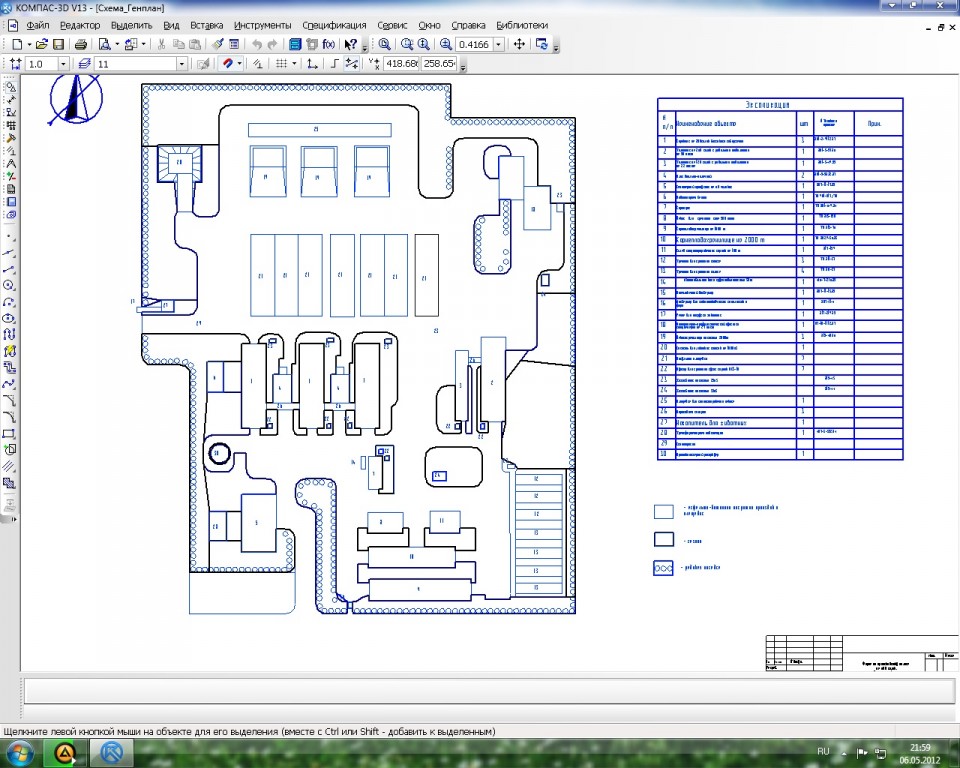
Task: Expand the cursor step 1.0 dropdown
Action: coord(63,64)
